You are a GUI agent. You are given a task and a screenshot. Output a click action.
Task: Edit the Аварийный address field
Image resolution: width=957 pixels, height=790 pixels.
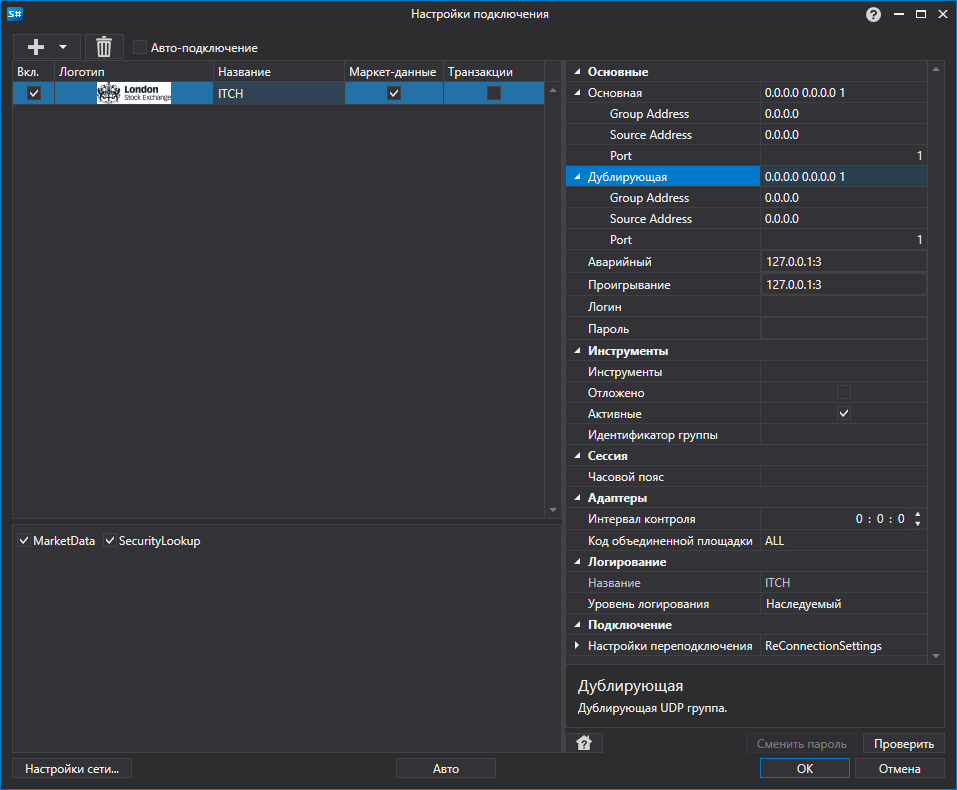pyautogui.click(x=843, y=261)
